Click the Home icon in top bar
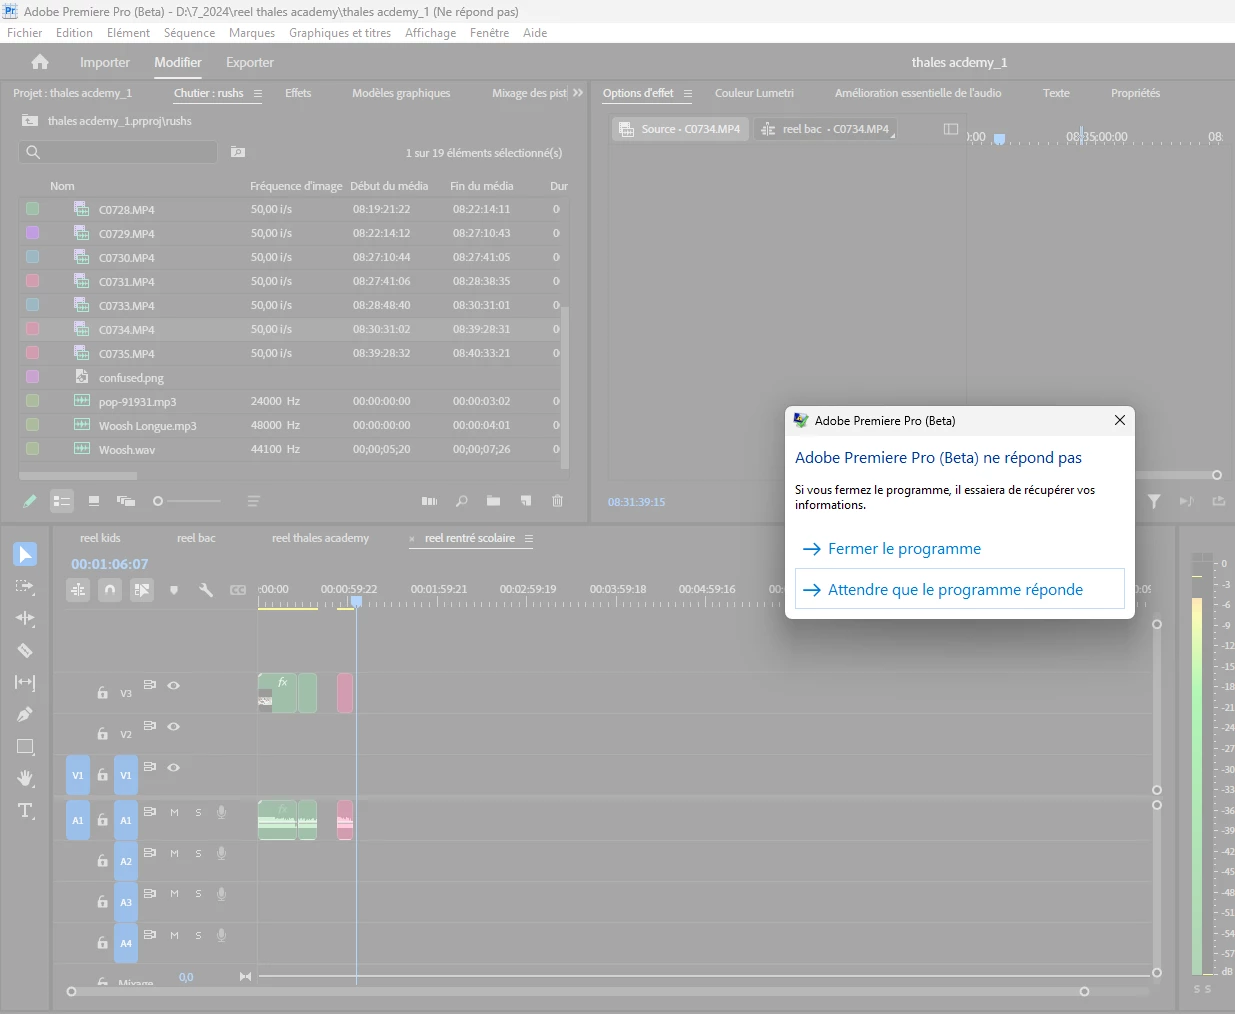Image resolution: width=1235 pixels, height=1014 pixels. click(x=40, y=62)
